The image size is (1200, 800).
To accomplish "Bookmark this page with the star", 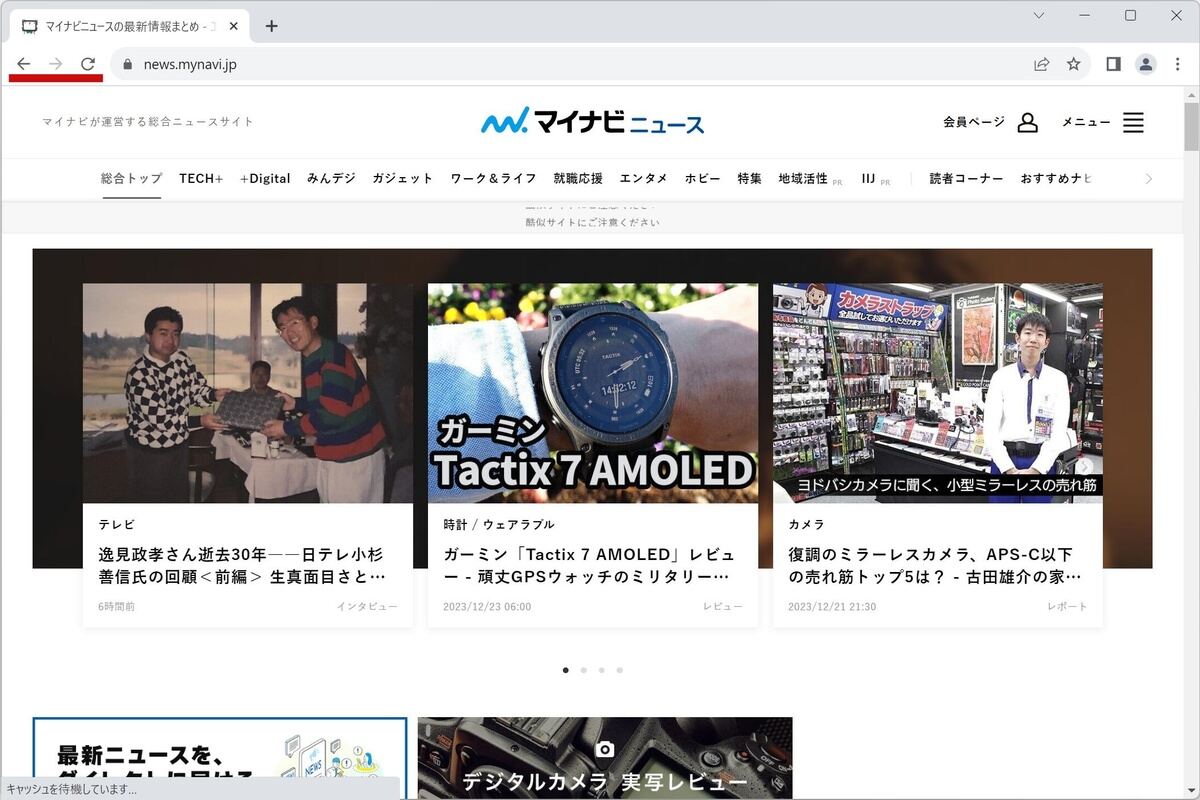I will pos(1074,64).
